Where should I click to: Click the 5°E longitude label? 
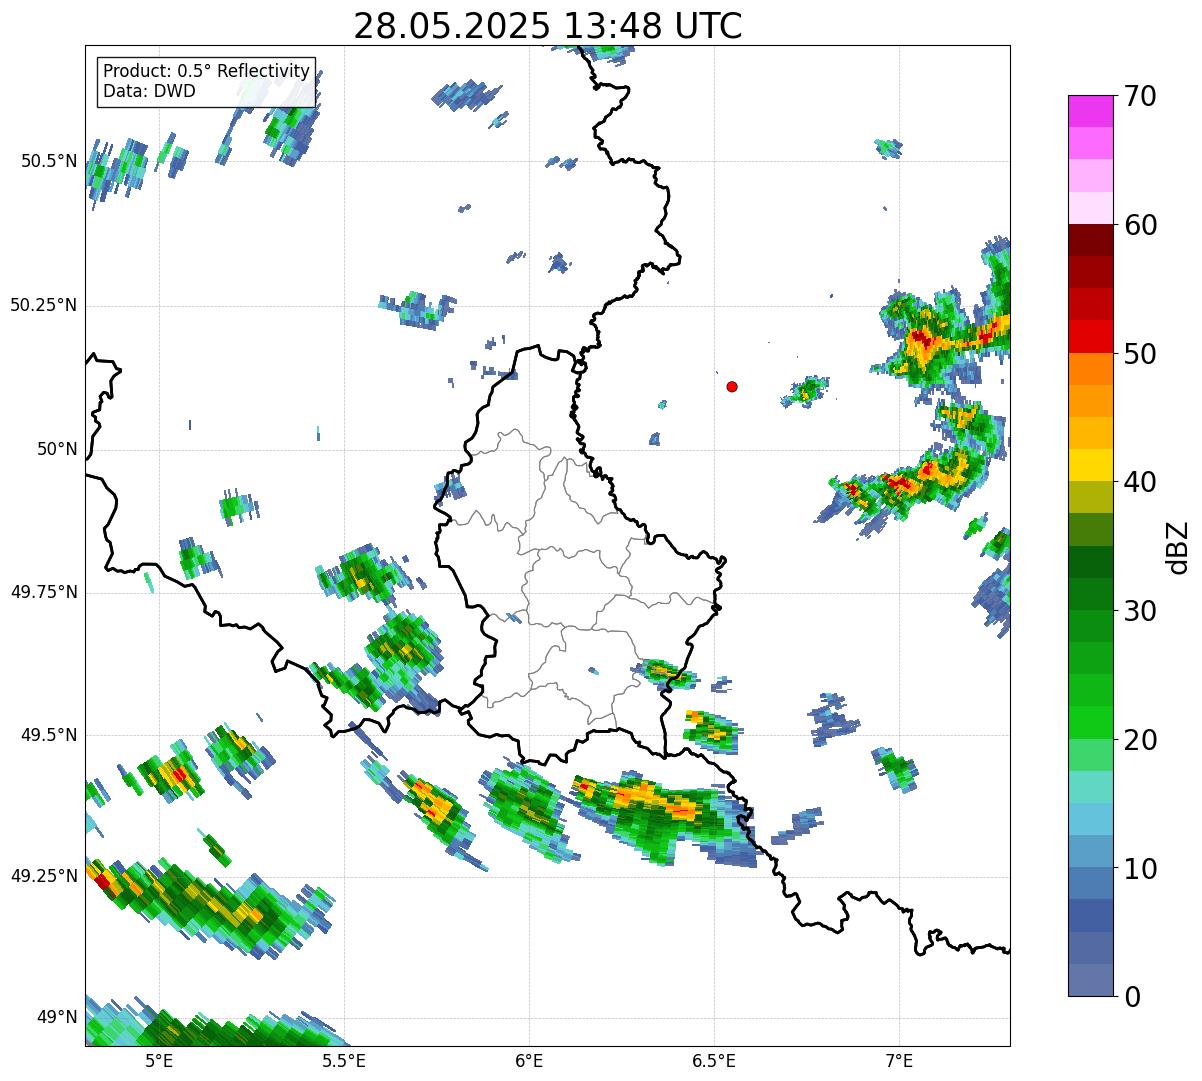159,1060
